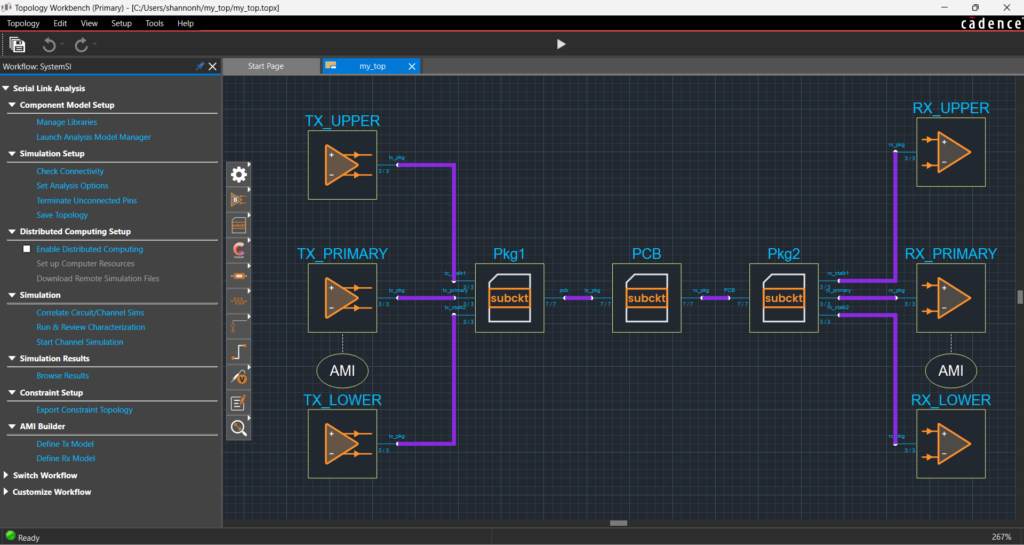Viewport: 1024px width, 545px height.
Task: Collapse the Simulation Setup section
Action: (12, 153)
